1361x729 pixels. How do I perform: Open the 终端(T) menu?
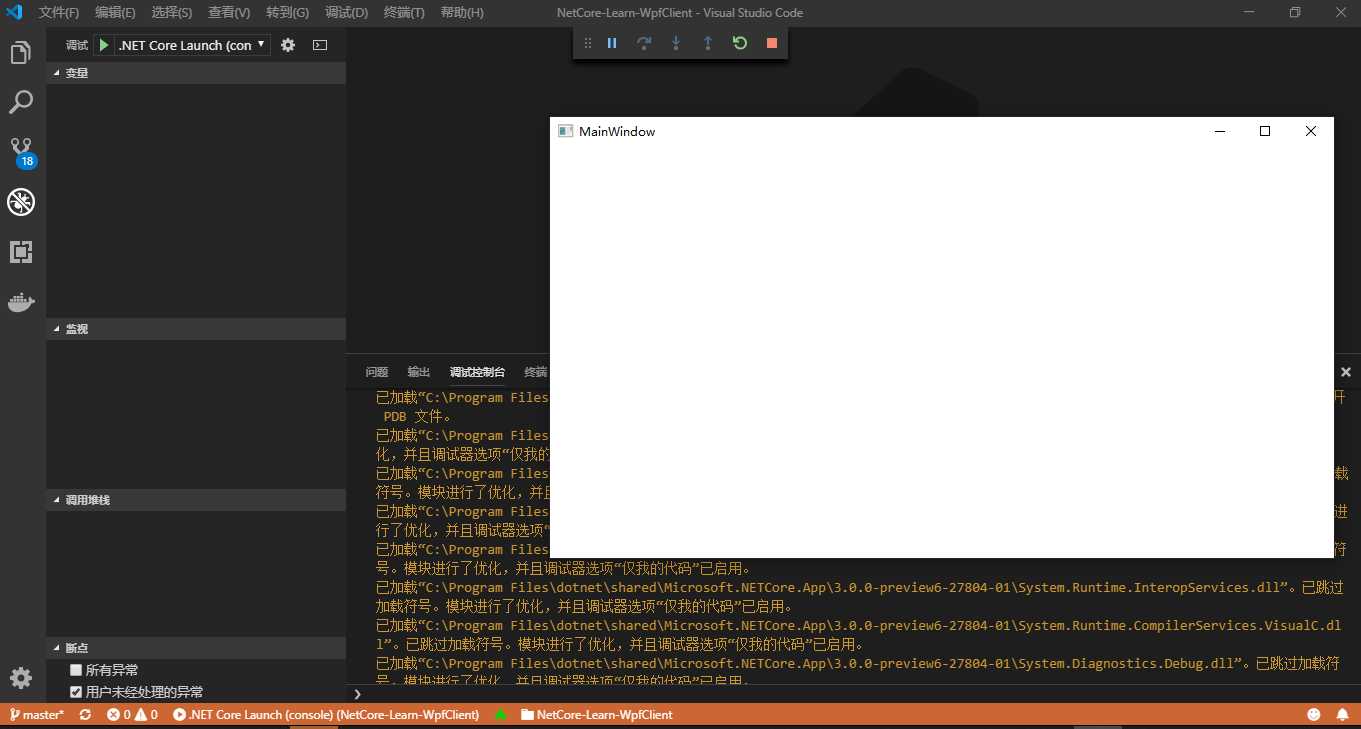[404, 12]
